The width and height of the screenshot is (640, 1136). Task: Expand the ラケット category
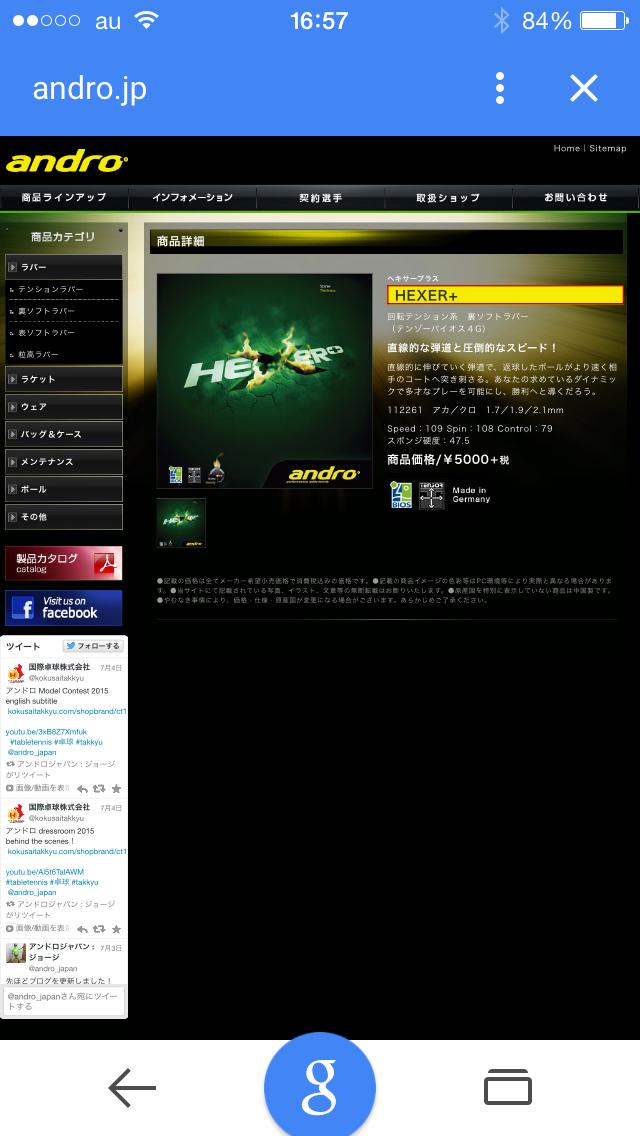click(64, 379)
